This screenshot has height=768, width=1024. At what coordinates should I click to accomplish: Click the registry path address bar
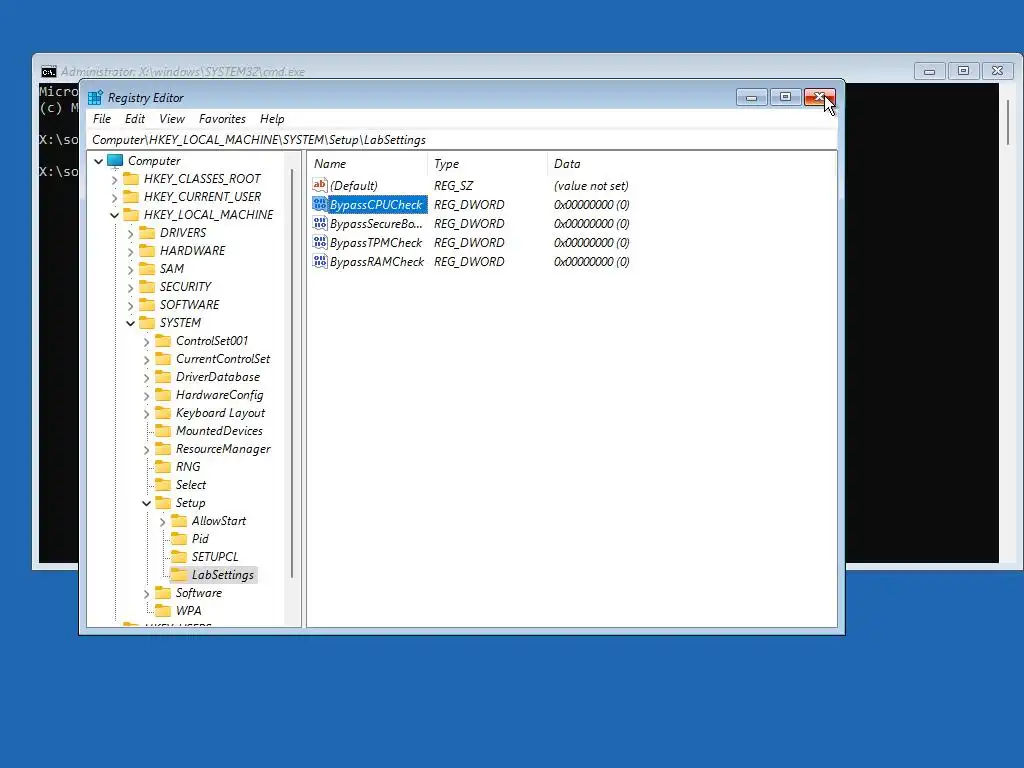(x=462, y=140)
